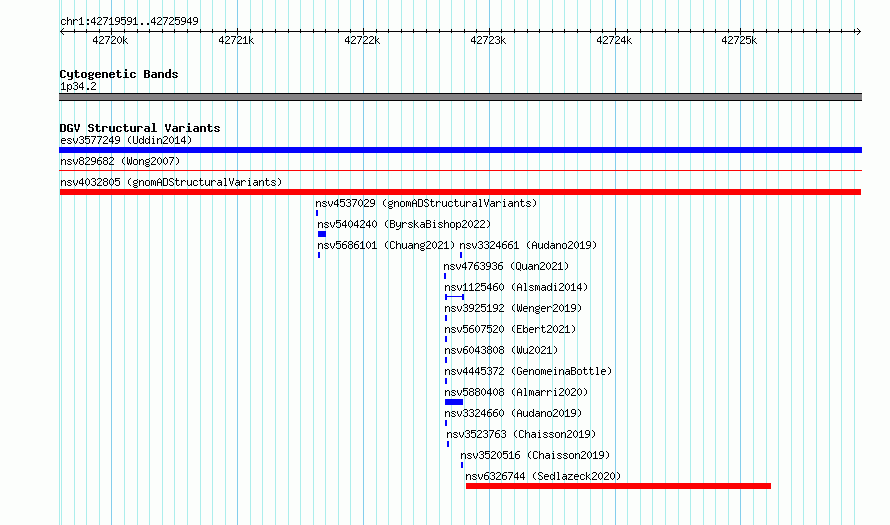Image resolution: width=890 pixels, height=525 pixels.
Task: Select the nsv5686101 (Chuang2021) label
Action: [x=386, y=245]
